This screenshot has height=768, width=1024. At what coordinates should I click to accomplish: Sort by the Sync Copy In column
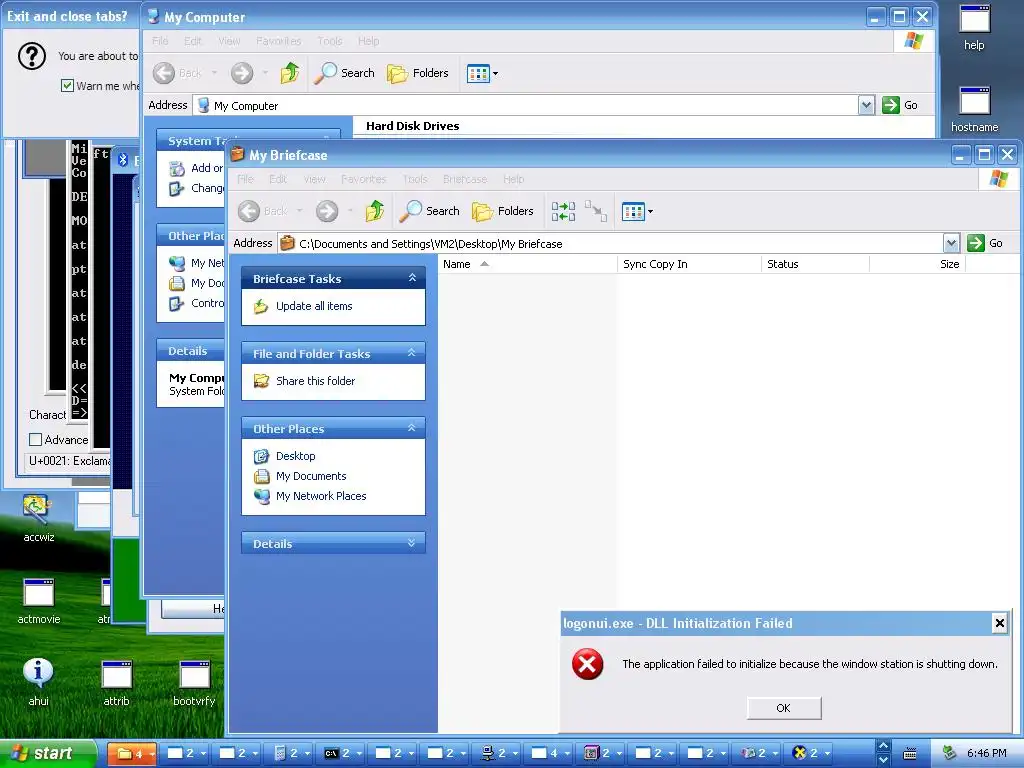[x=690, y=264]
